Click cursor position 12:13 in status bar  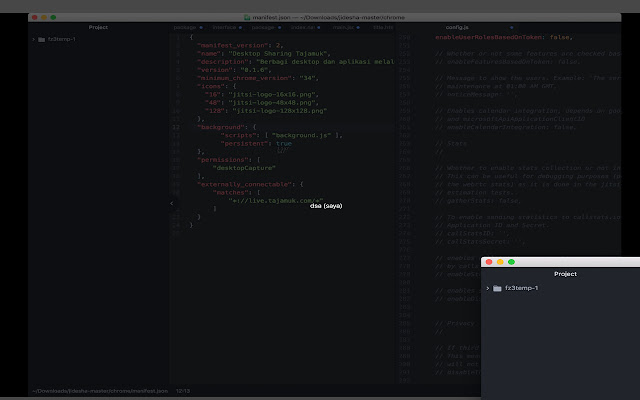click(x=183, y=391)
